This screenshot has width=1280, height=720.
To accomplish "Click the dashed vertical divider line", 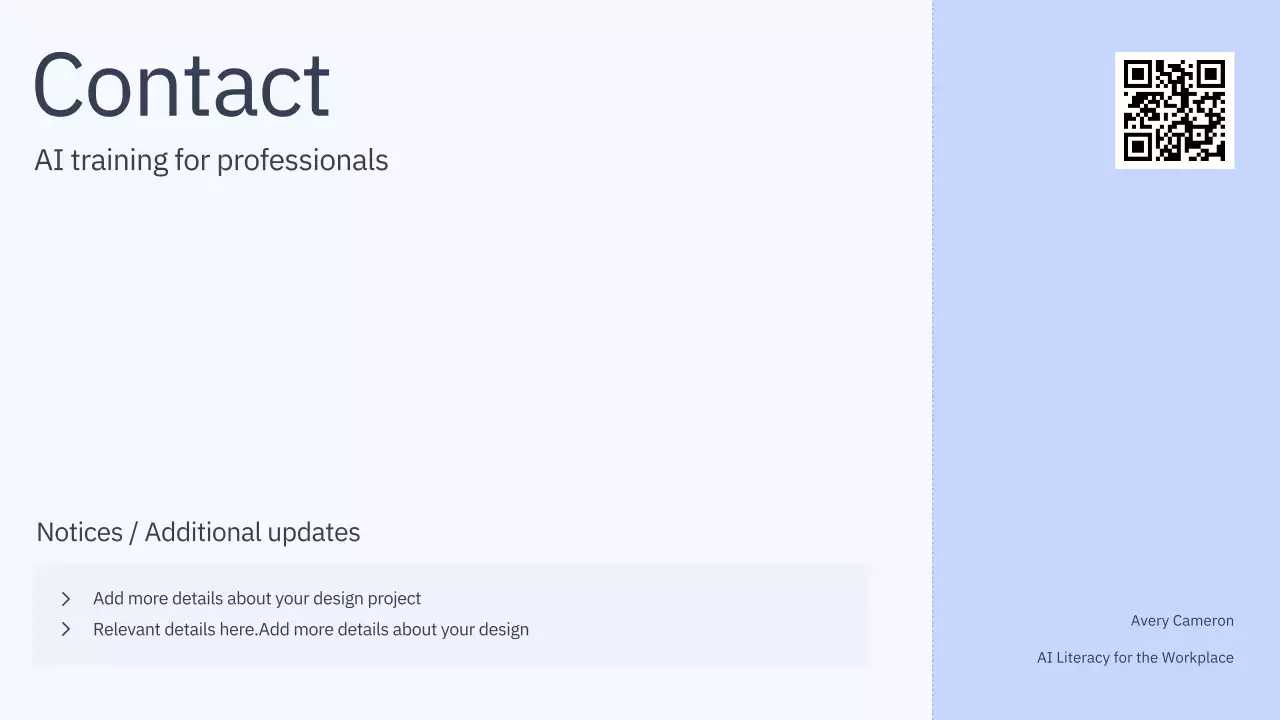I will [x=933, y=360].
